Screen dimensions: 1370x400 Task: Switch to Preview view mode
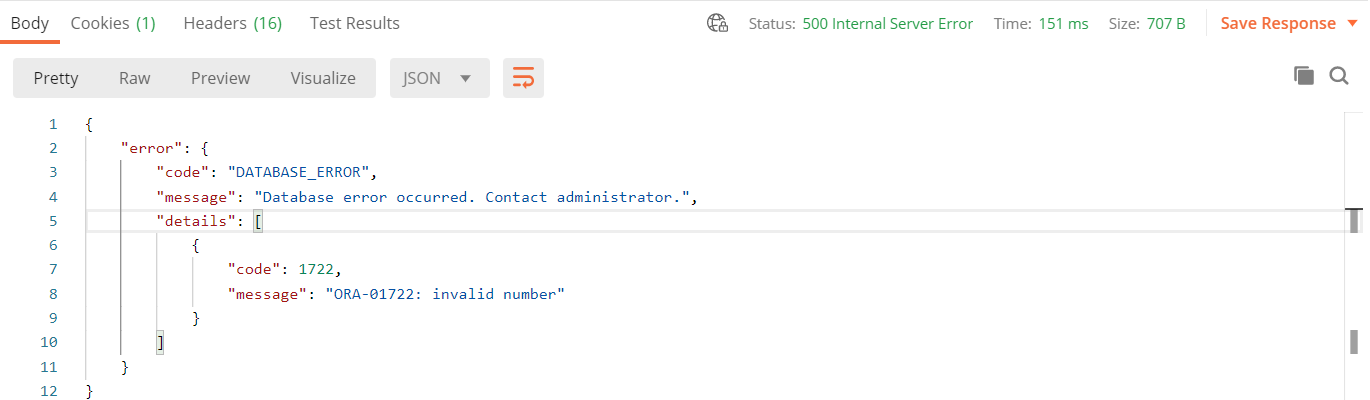click(x=220, y=78)
